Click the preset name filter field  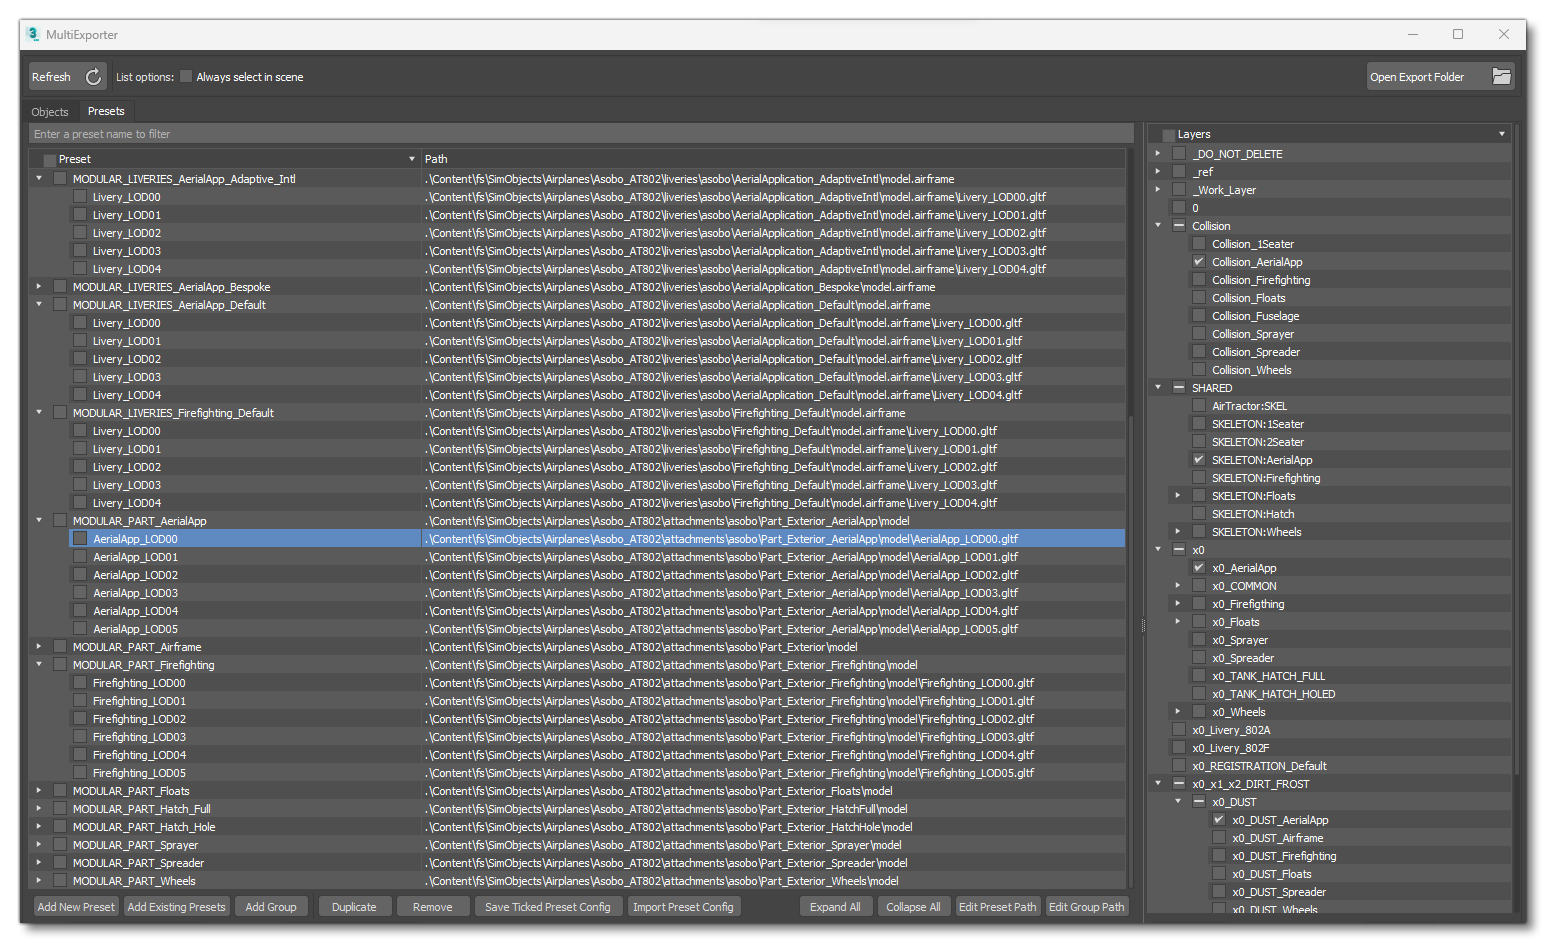point(300,133)
